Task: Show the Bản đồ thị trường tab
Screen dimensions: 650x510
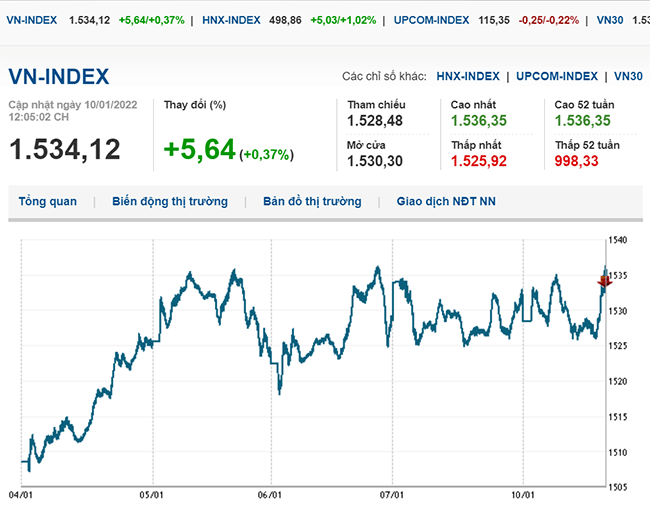Action: point(312,201)
